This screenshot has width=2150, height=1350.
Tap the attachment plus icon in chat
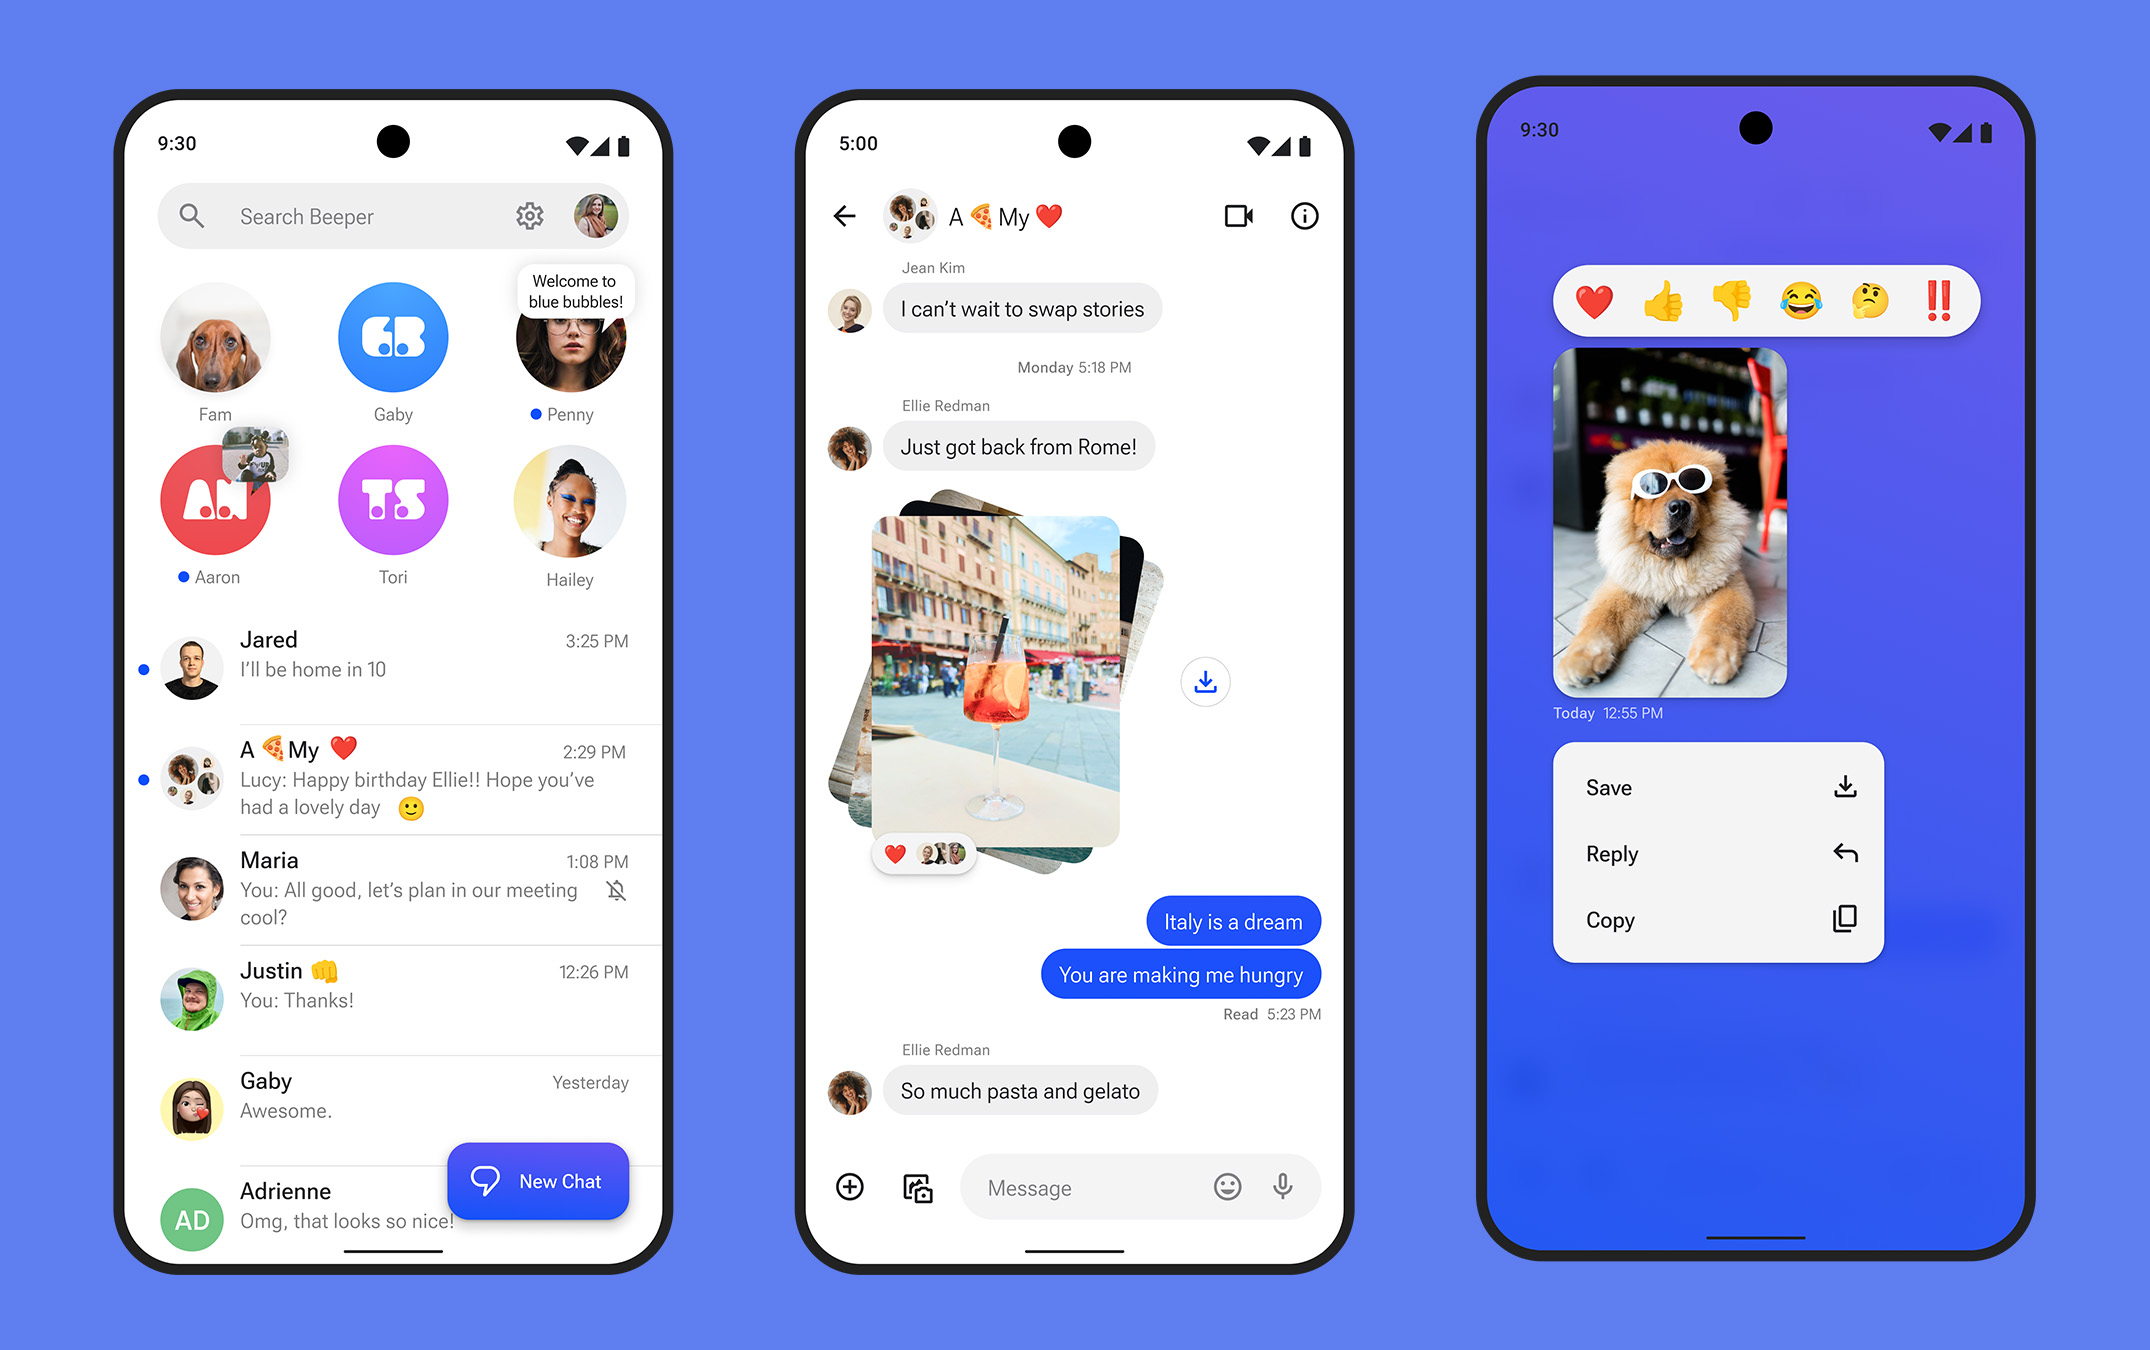(x=850, y=1185)
